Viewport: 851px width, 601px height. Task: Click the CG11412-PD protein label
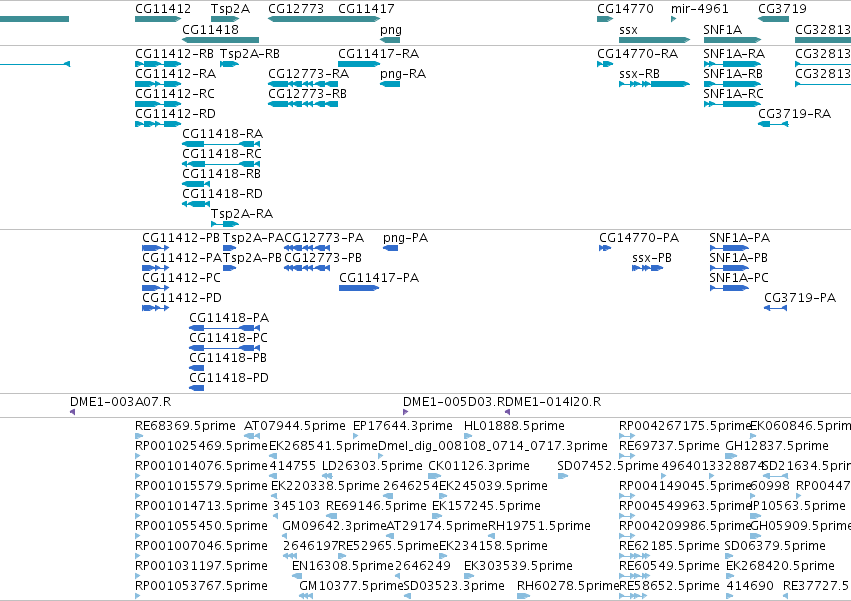(x=182, y=298)
